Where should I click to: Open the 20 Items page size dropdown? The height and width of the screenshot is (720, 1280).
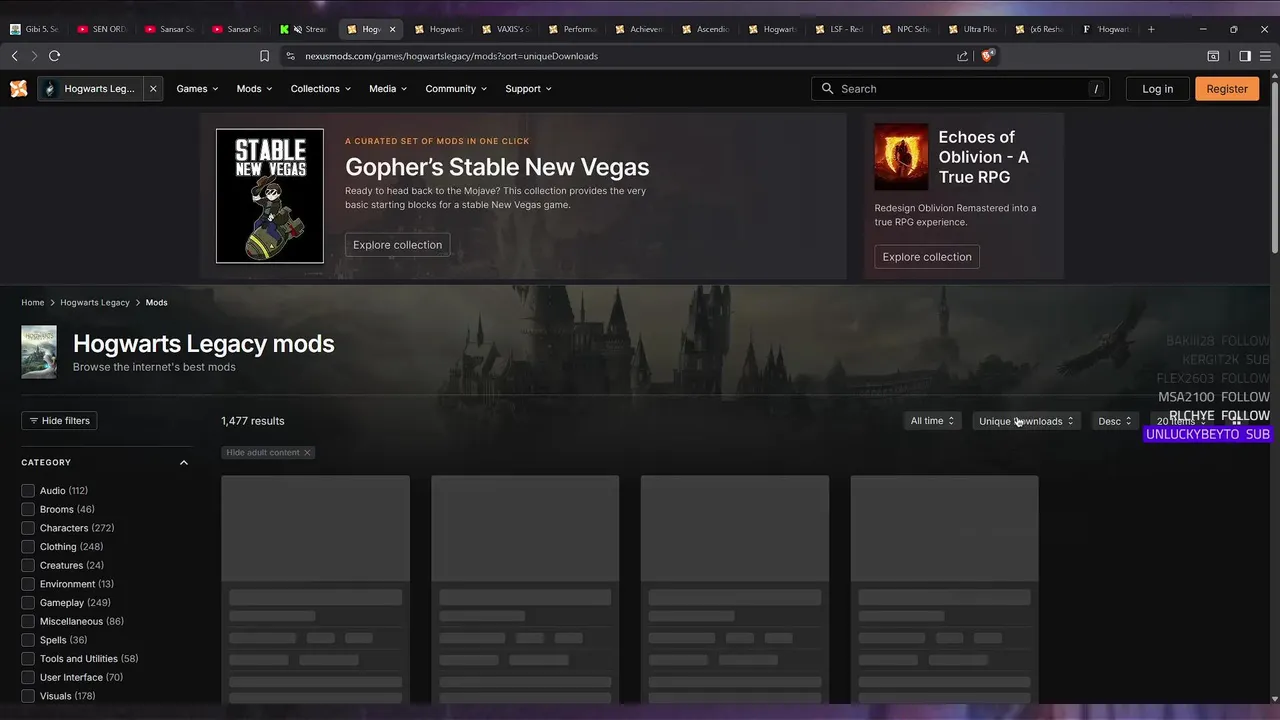click(x=1182, y=421)
